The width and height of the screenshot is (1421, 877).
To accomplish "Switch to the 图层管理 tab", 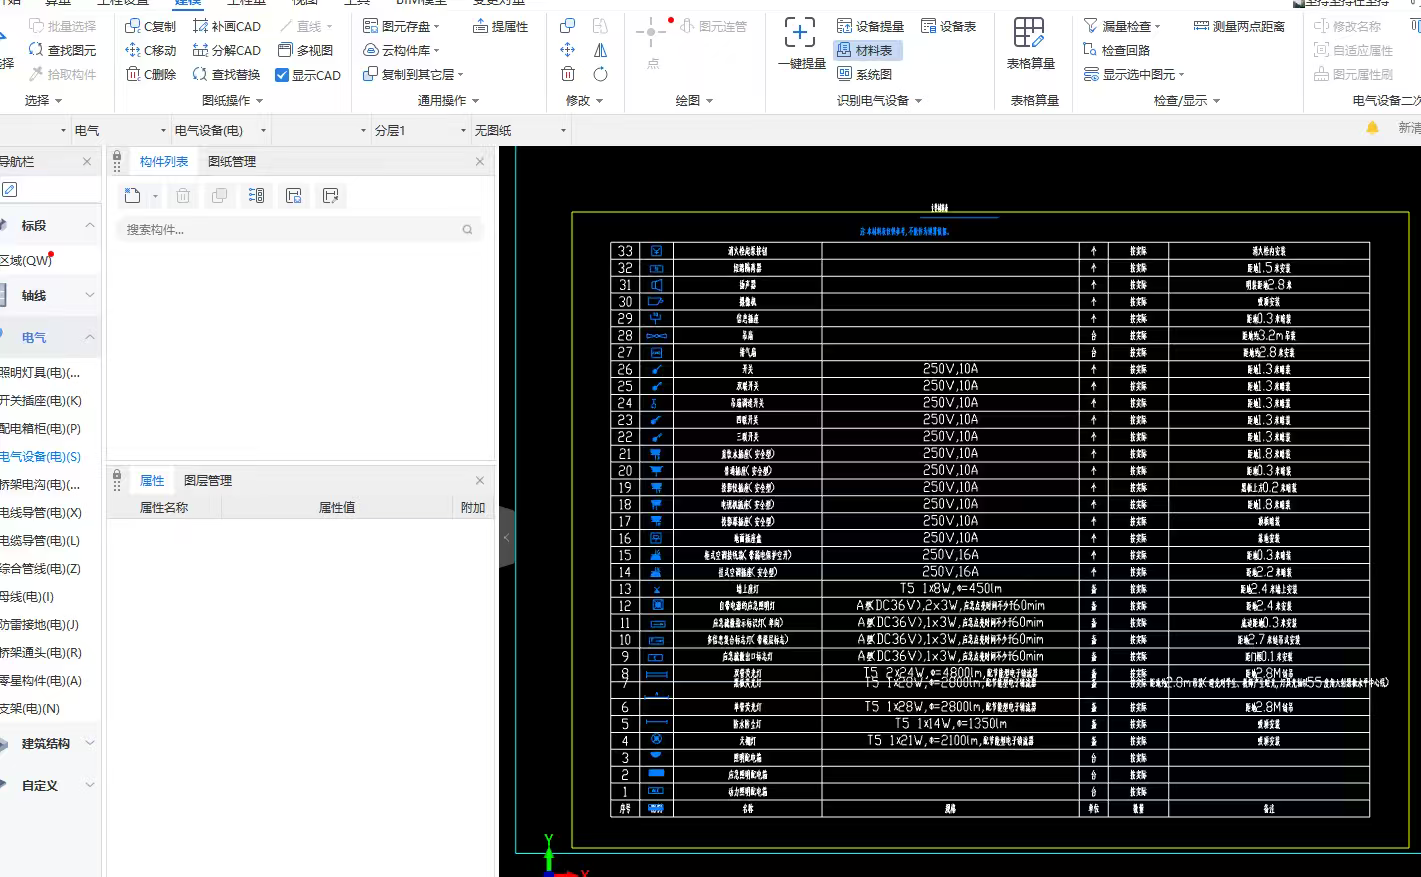I will click(x=208, y=480).
